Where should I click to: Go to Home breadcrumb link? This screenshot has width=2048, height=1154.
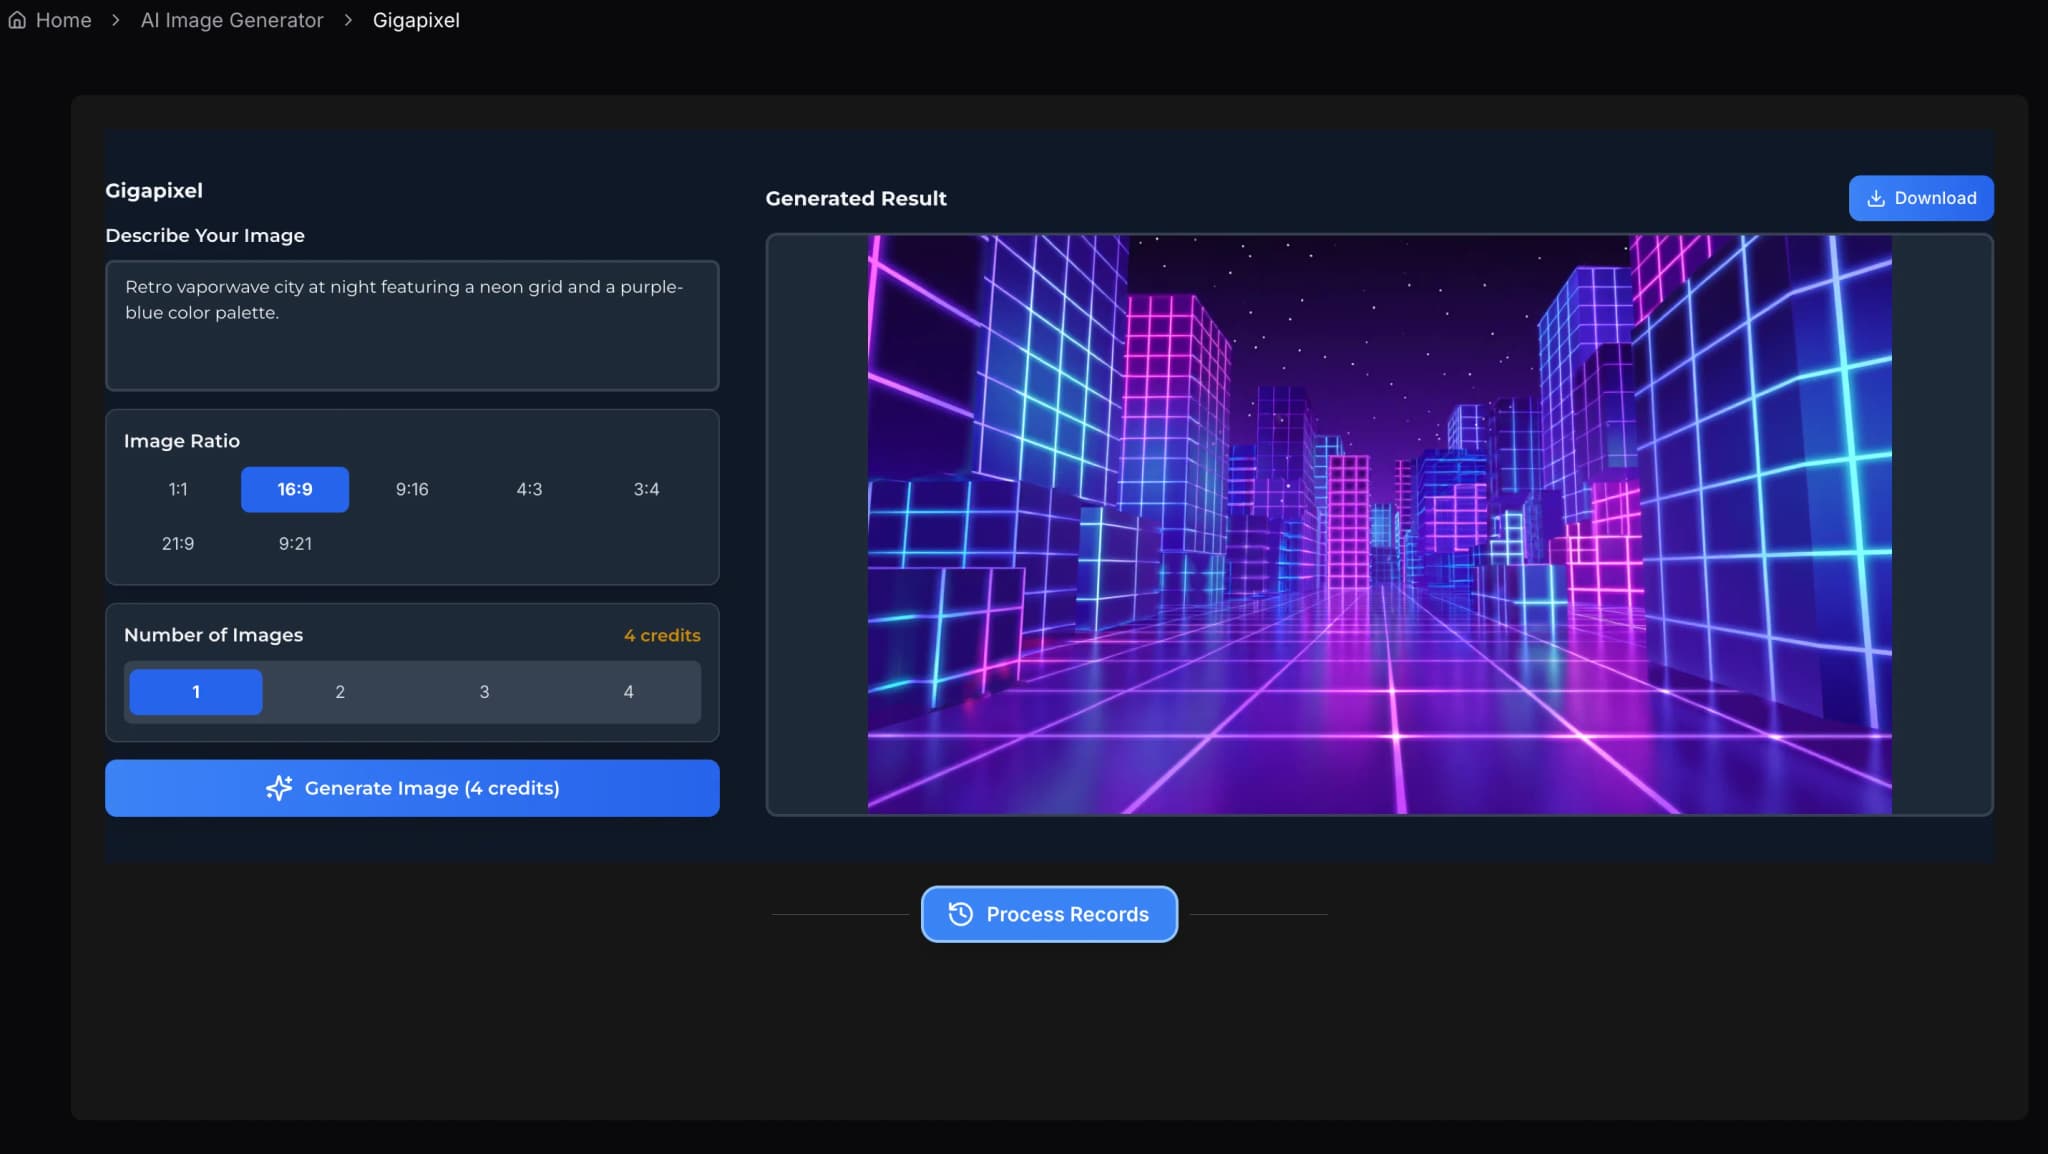(x=63, y=20)
